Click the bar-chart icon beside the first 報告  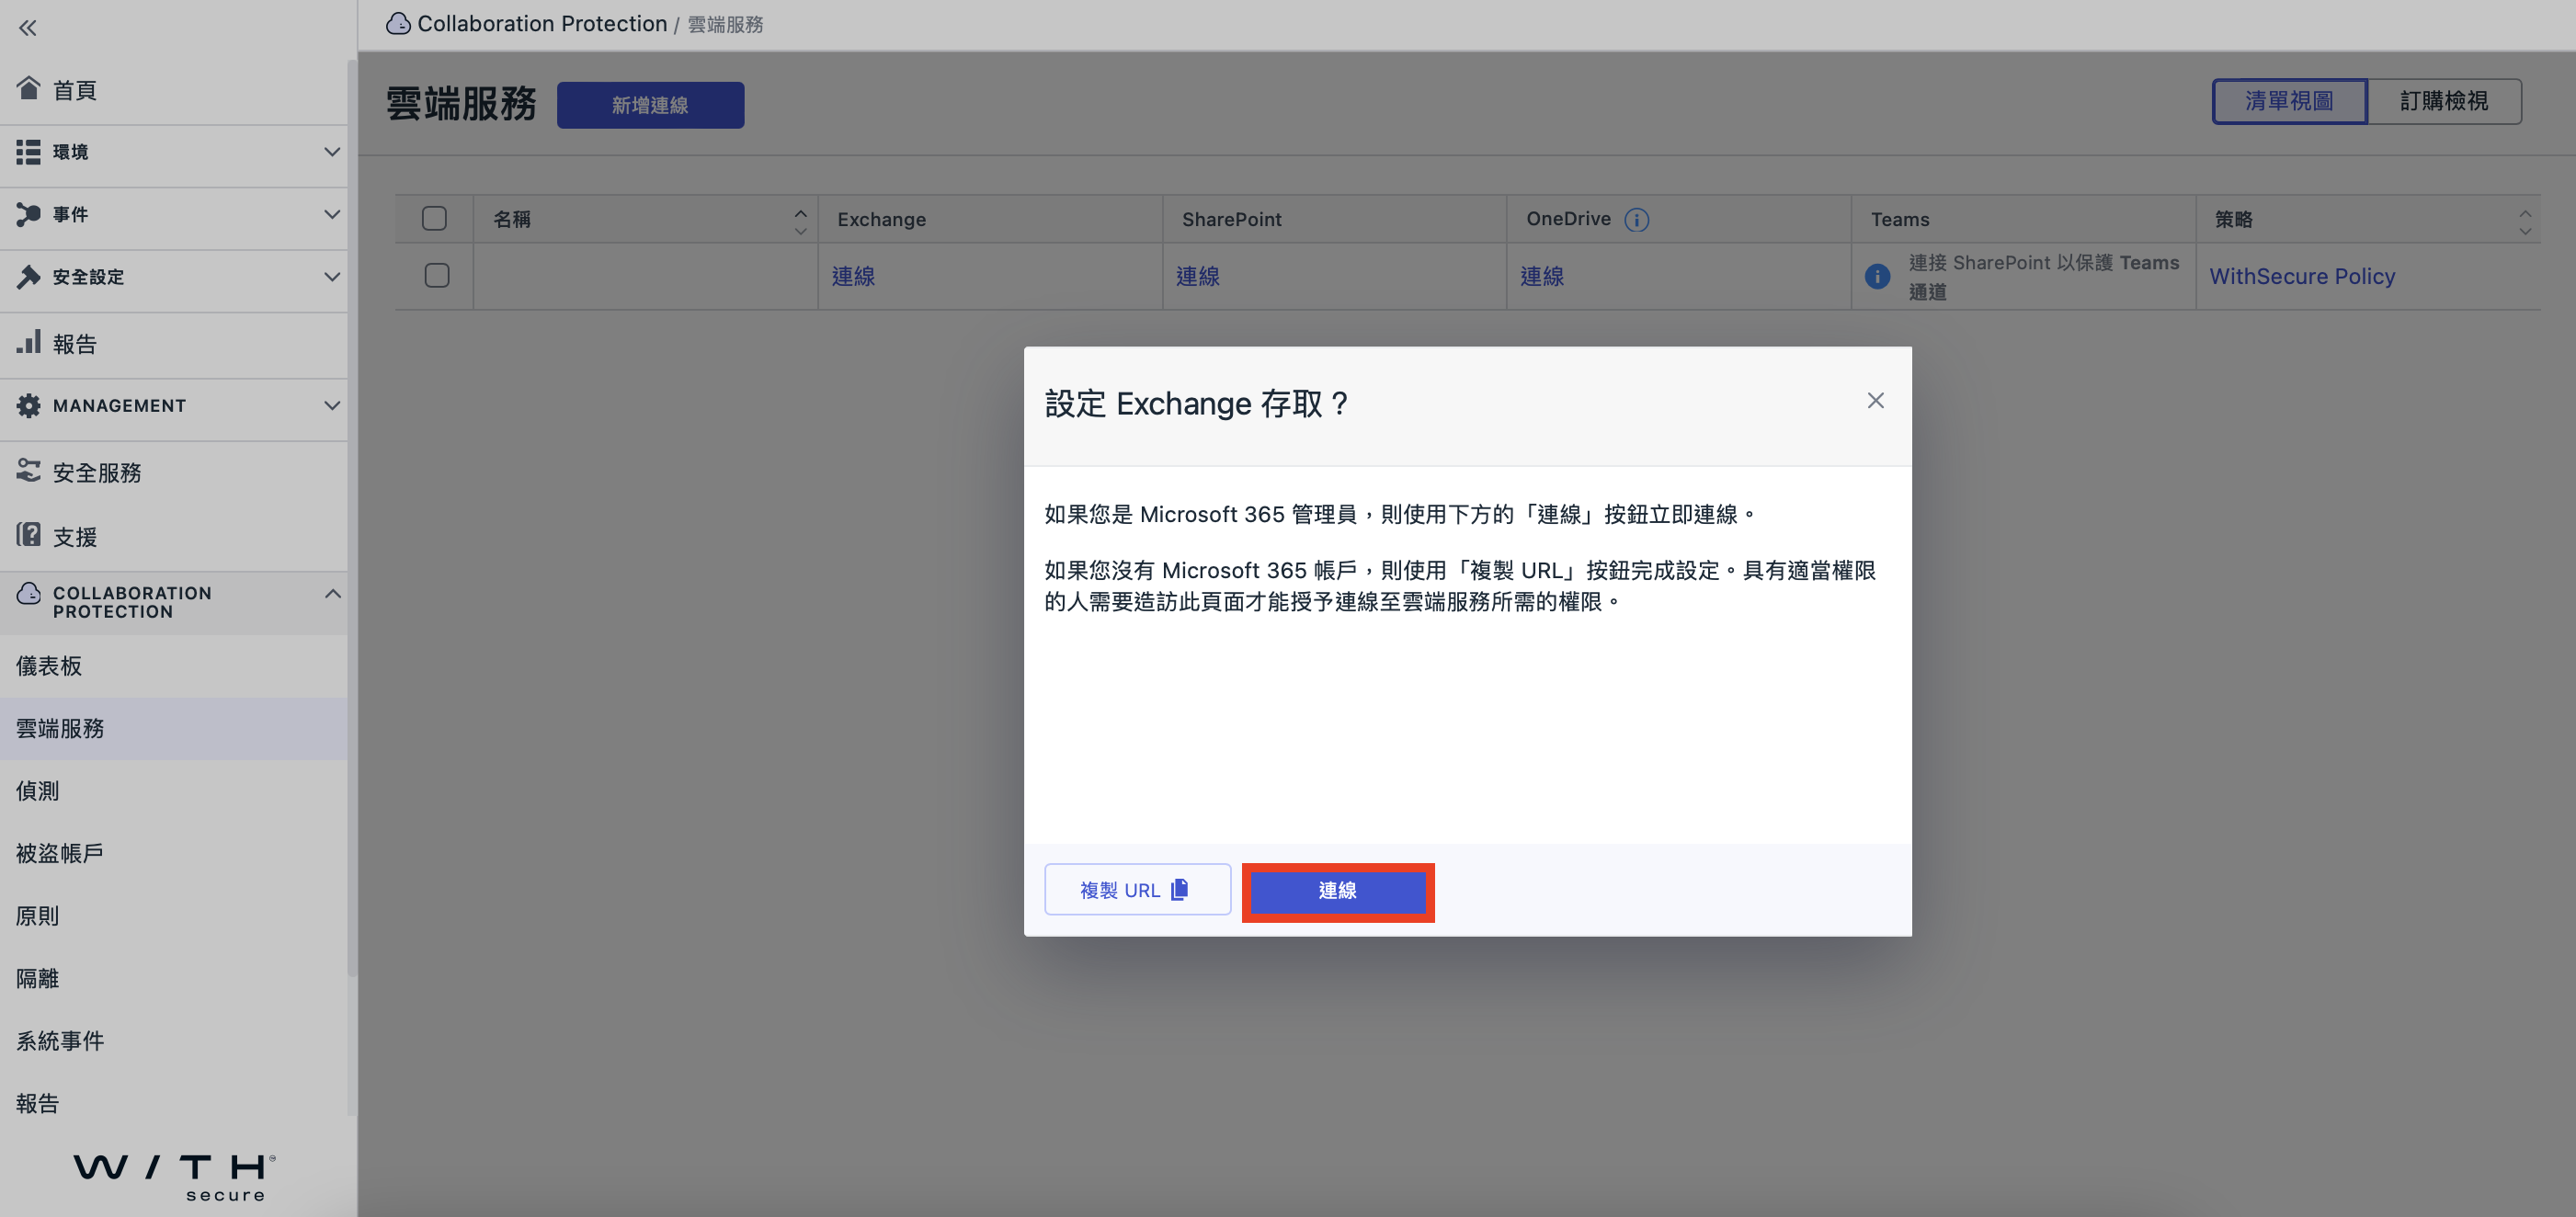pos(28,342)
